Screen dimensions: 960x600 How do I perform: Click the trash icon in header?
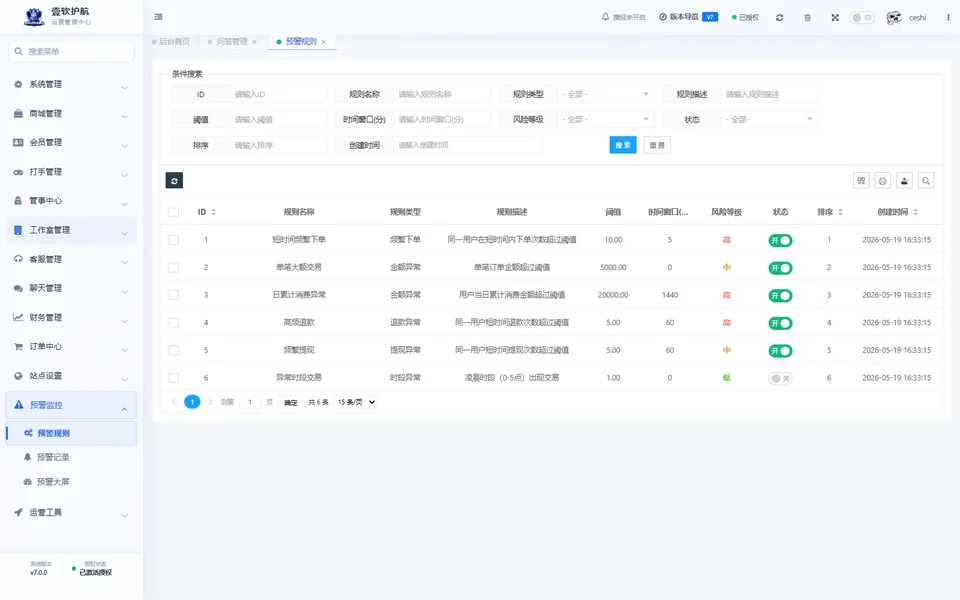[x=808, y=18]
